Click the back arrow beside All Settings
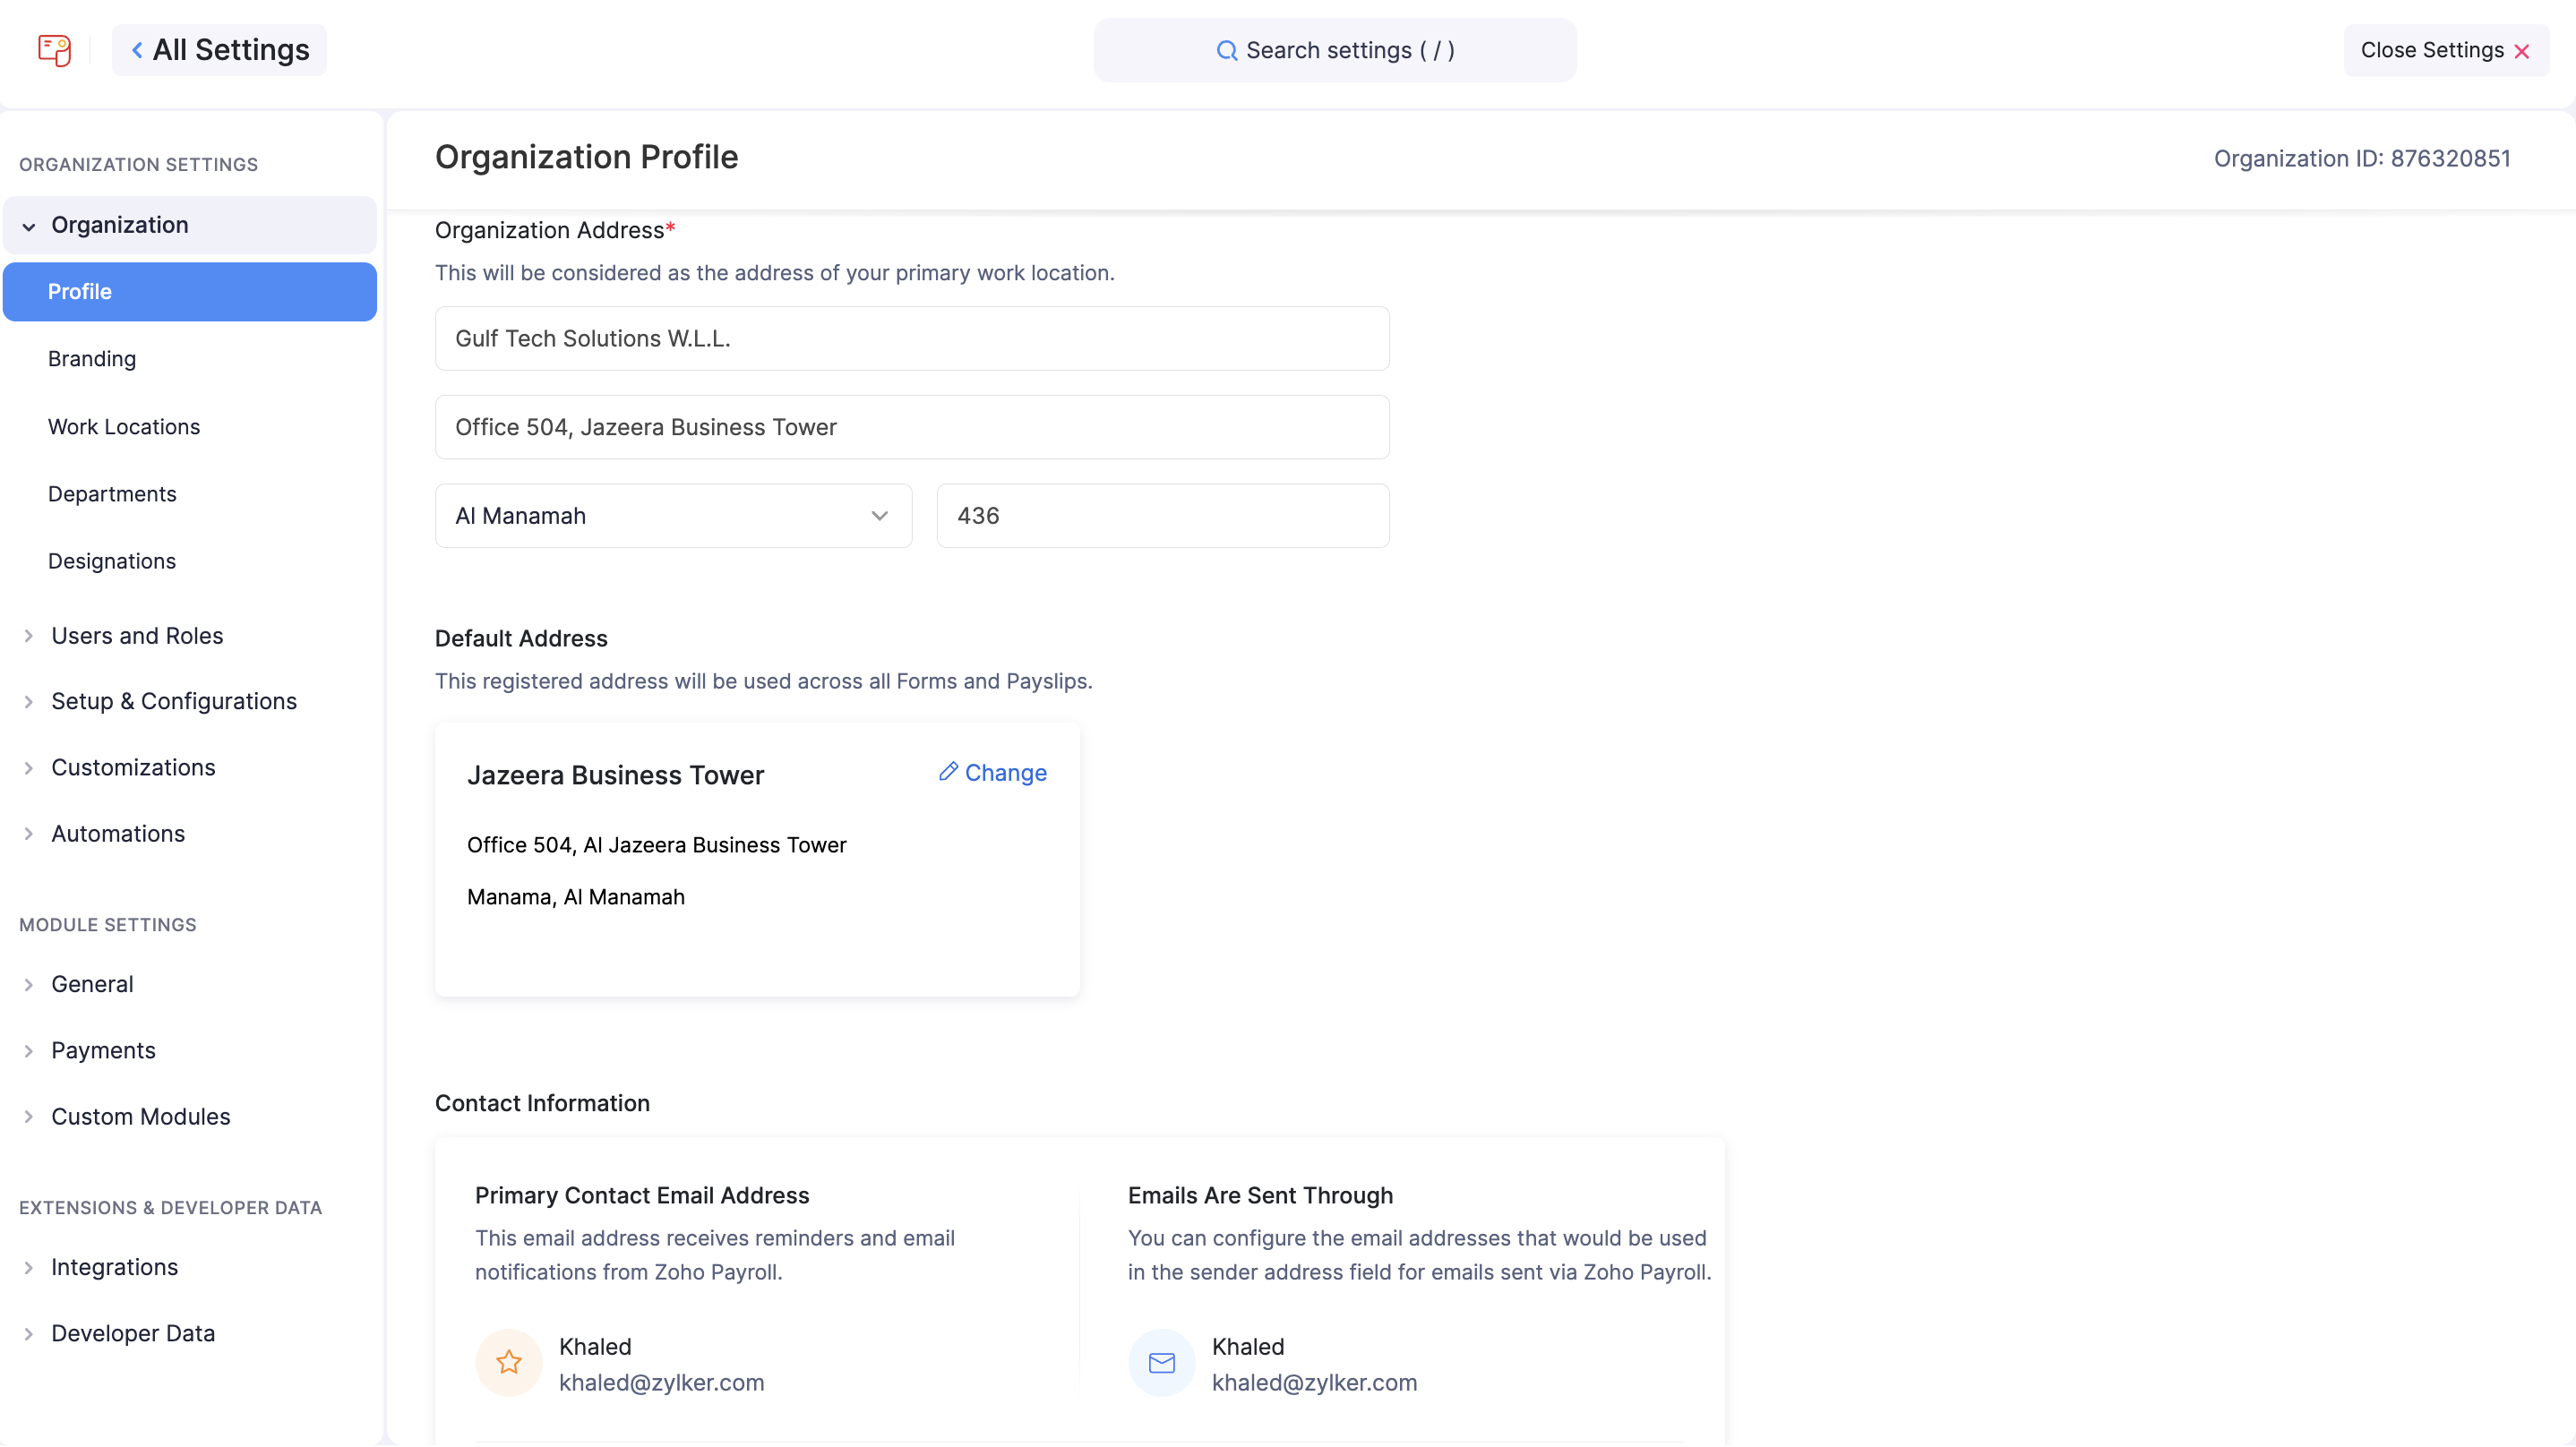 [137, 49]
